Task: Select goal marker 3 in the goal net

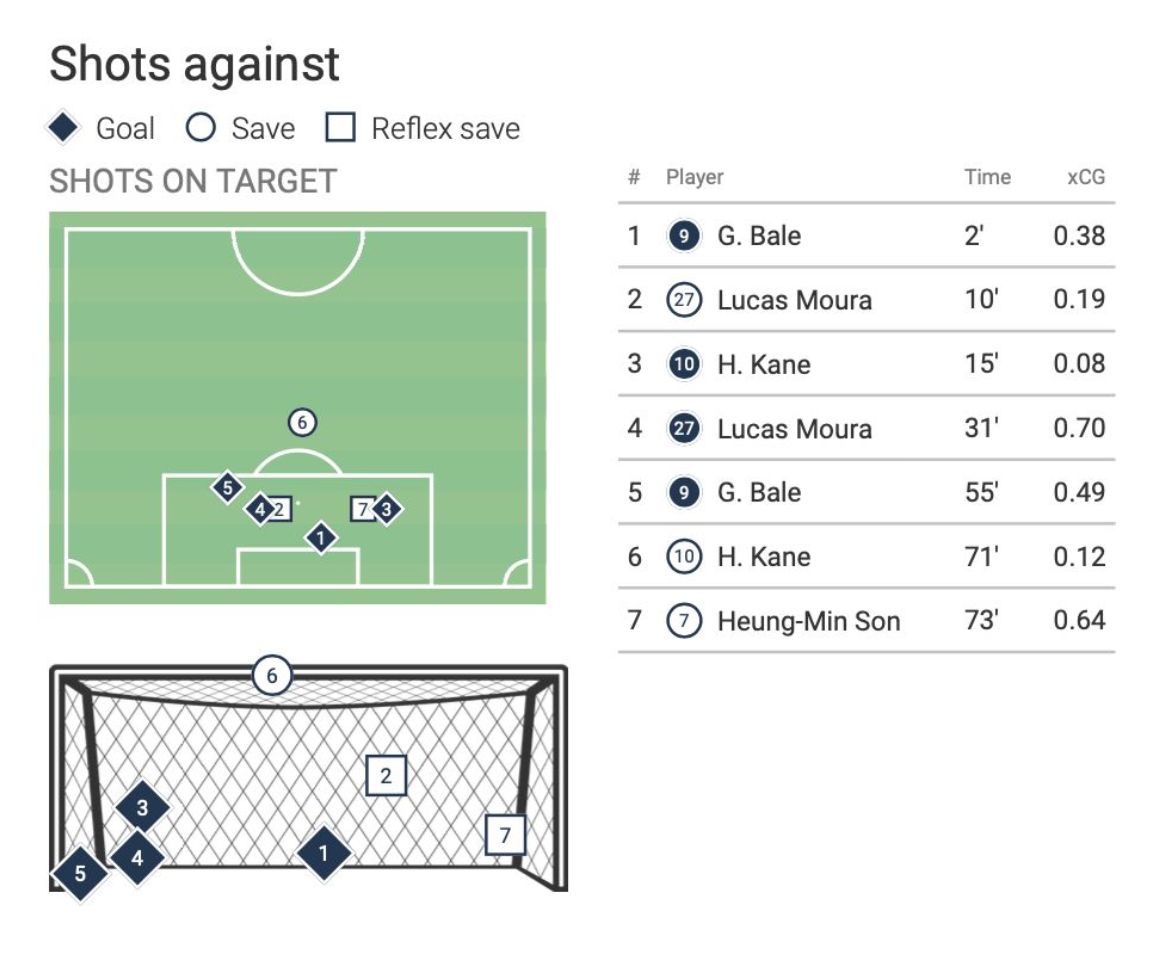Action: pyautogui.click(x=142, y=808)
